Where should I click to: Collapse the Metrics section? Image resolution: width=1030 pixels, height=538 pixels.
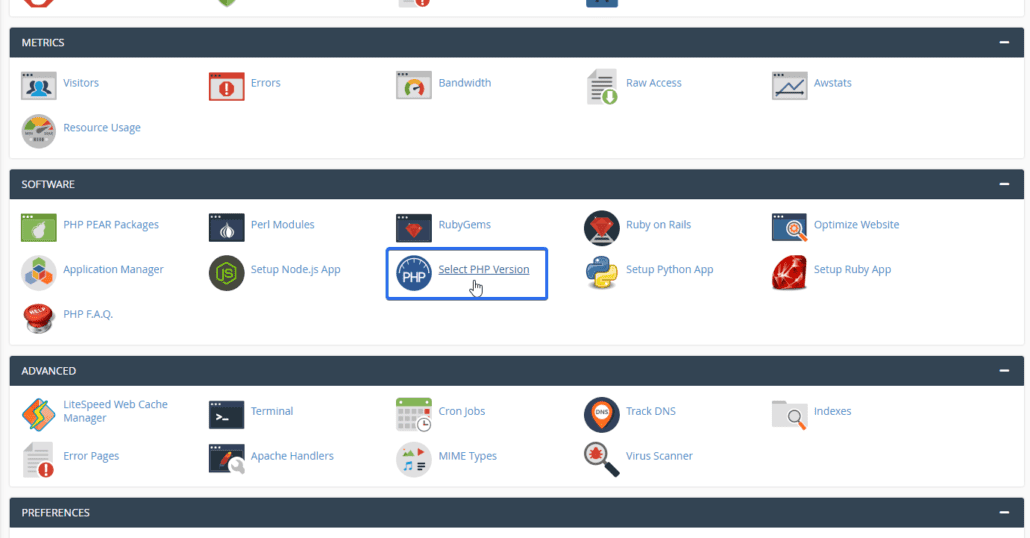pos(1004,42)
